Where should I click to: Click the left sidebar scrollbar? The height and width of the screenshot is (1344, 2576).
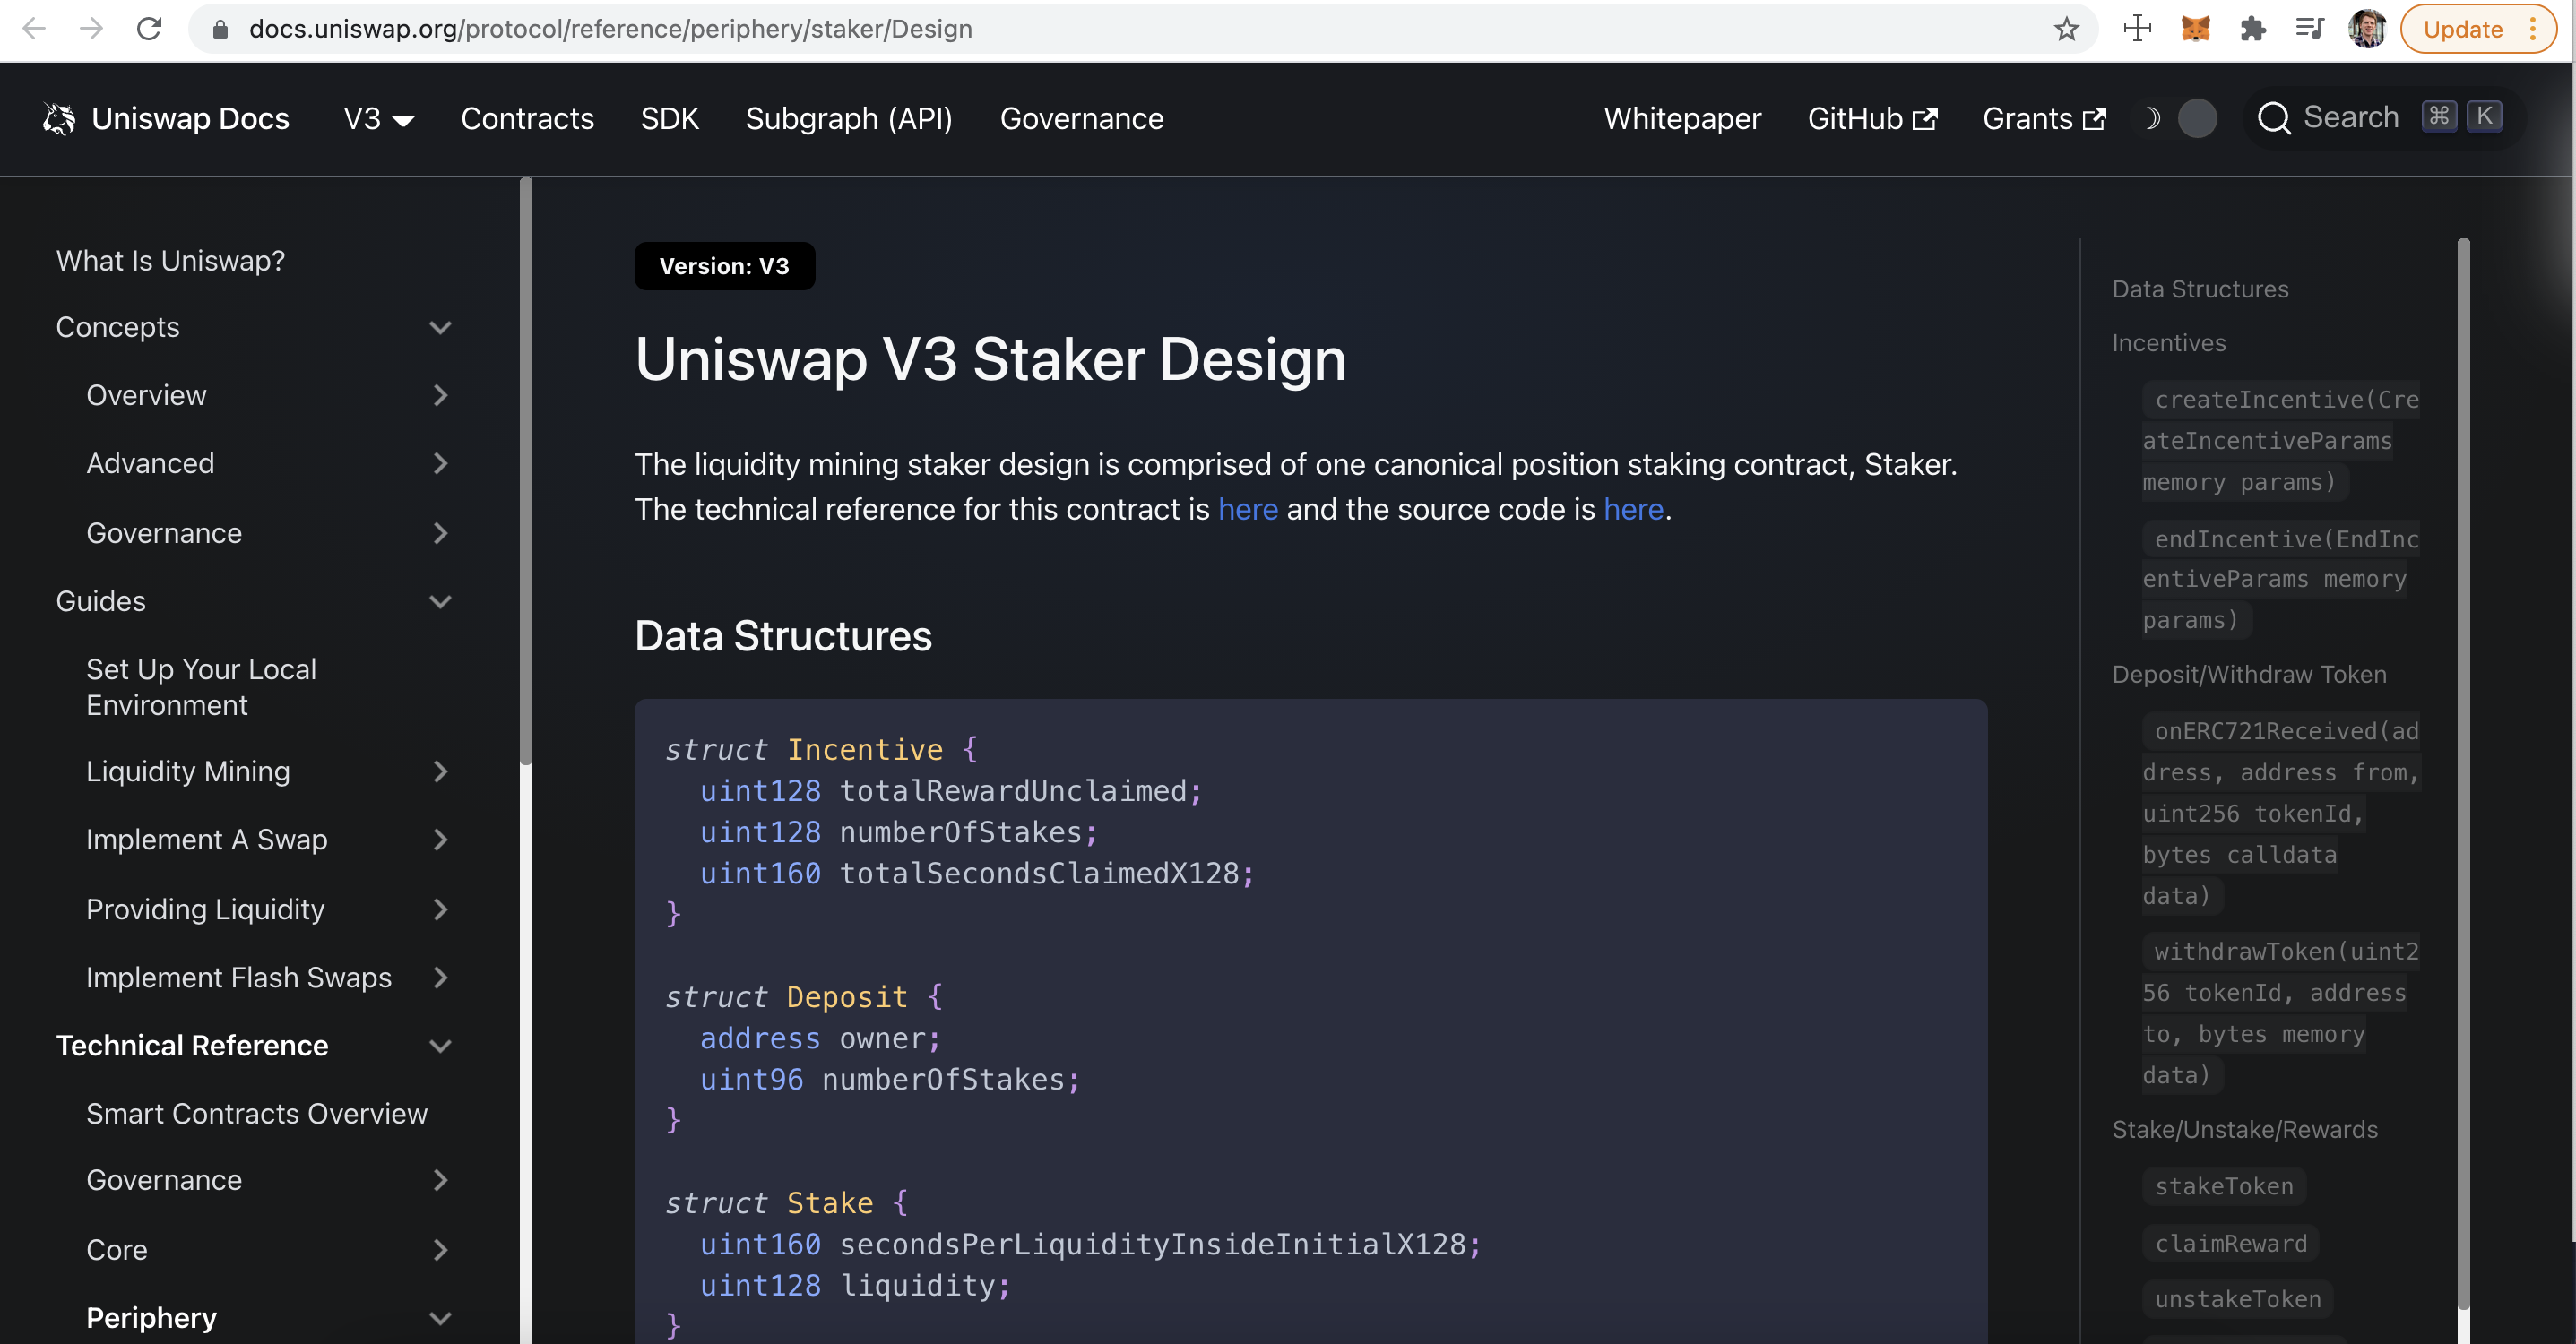pos(526,470)
